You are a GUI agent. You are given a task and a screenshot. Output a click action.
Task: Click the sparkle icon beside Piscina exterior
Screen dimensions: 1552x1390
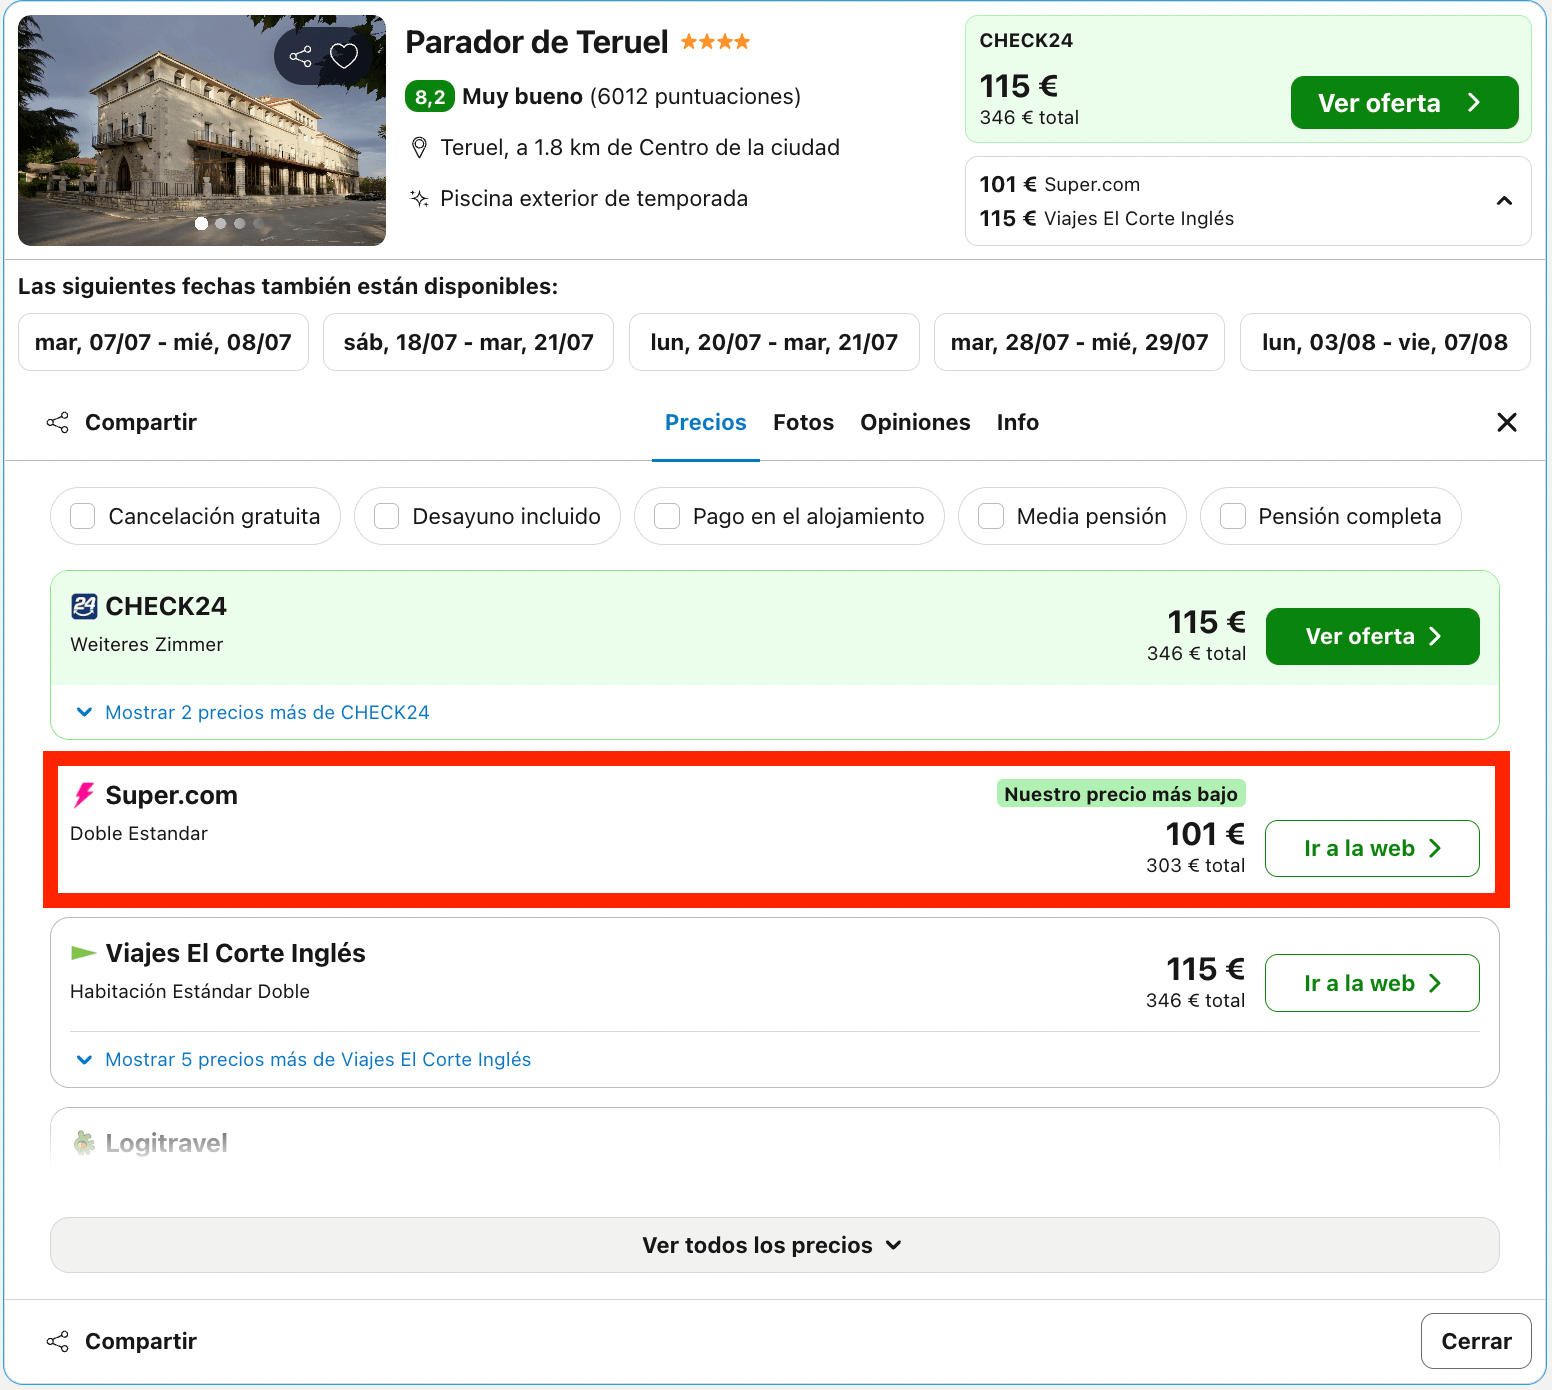420,198
